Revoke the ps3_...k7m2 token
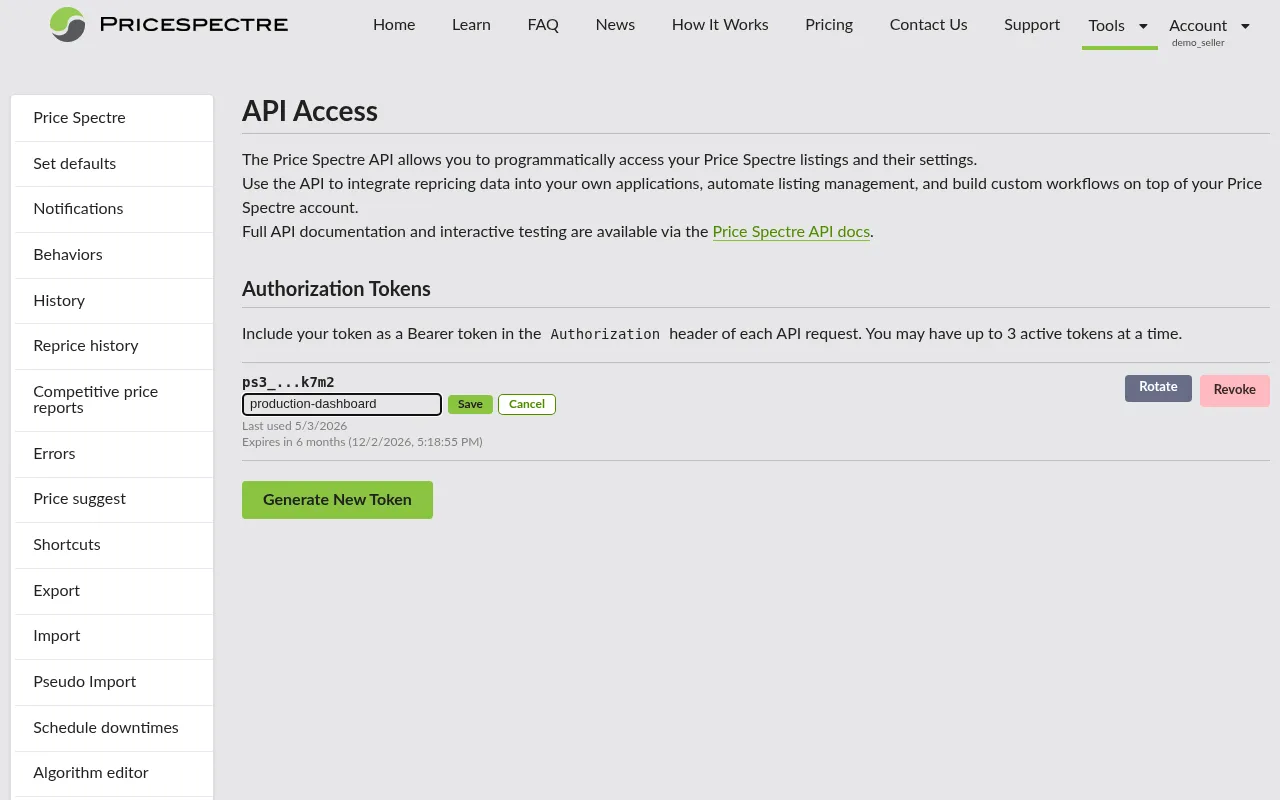Viewport: 1280px width, 800px height. [x=1235, y=390]
